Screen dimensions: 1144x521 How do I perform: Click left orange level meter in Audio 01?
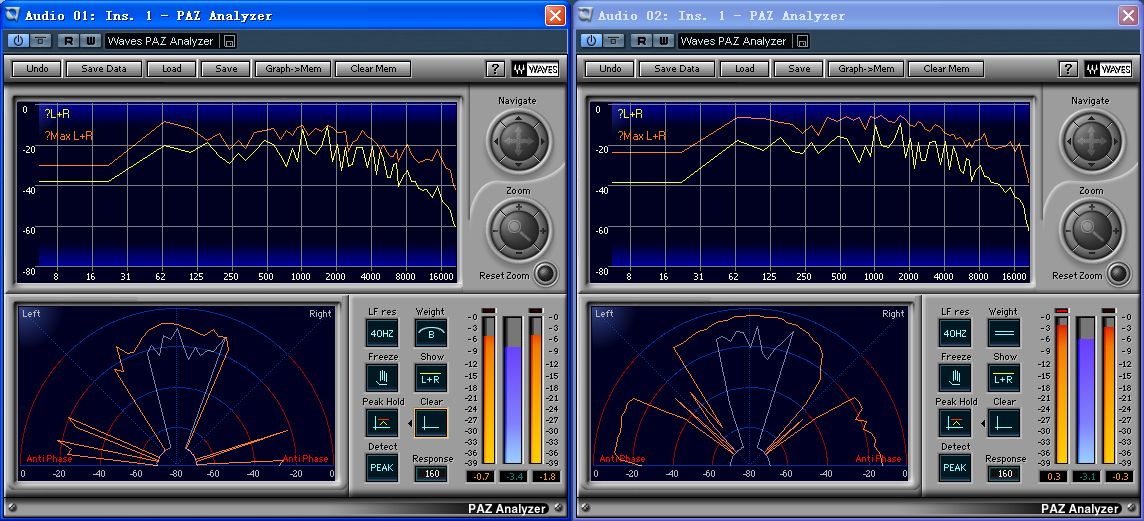[x=489, y=390]
